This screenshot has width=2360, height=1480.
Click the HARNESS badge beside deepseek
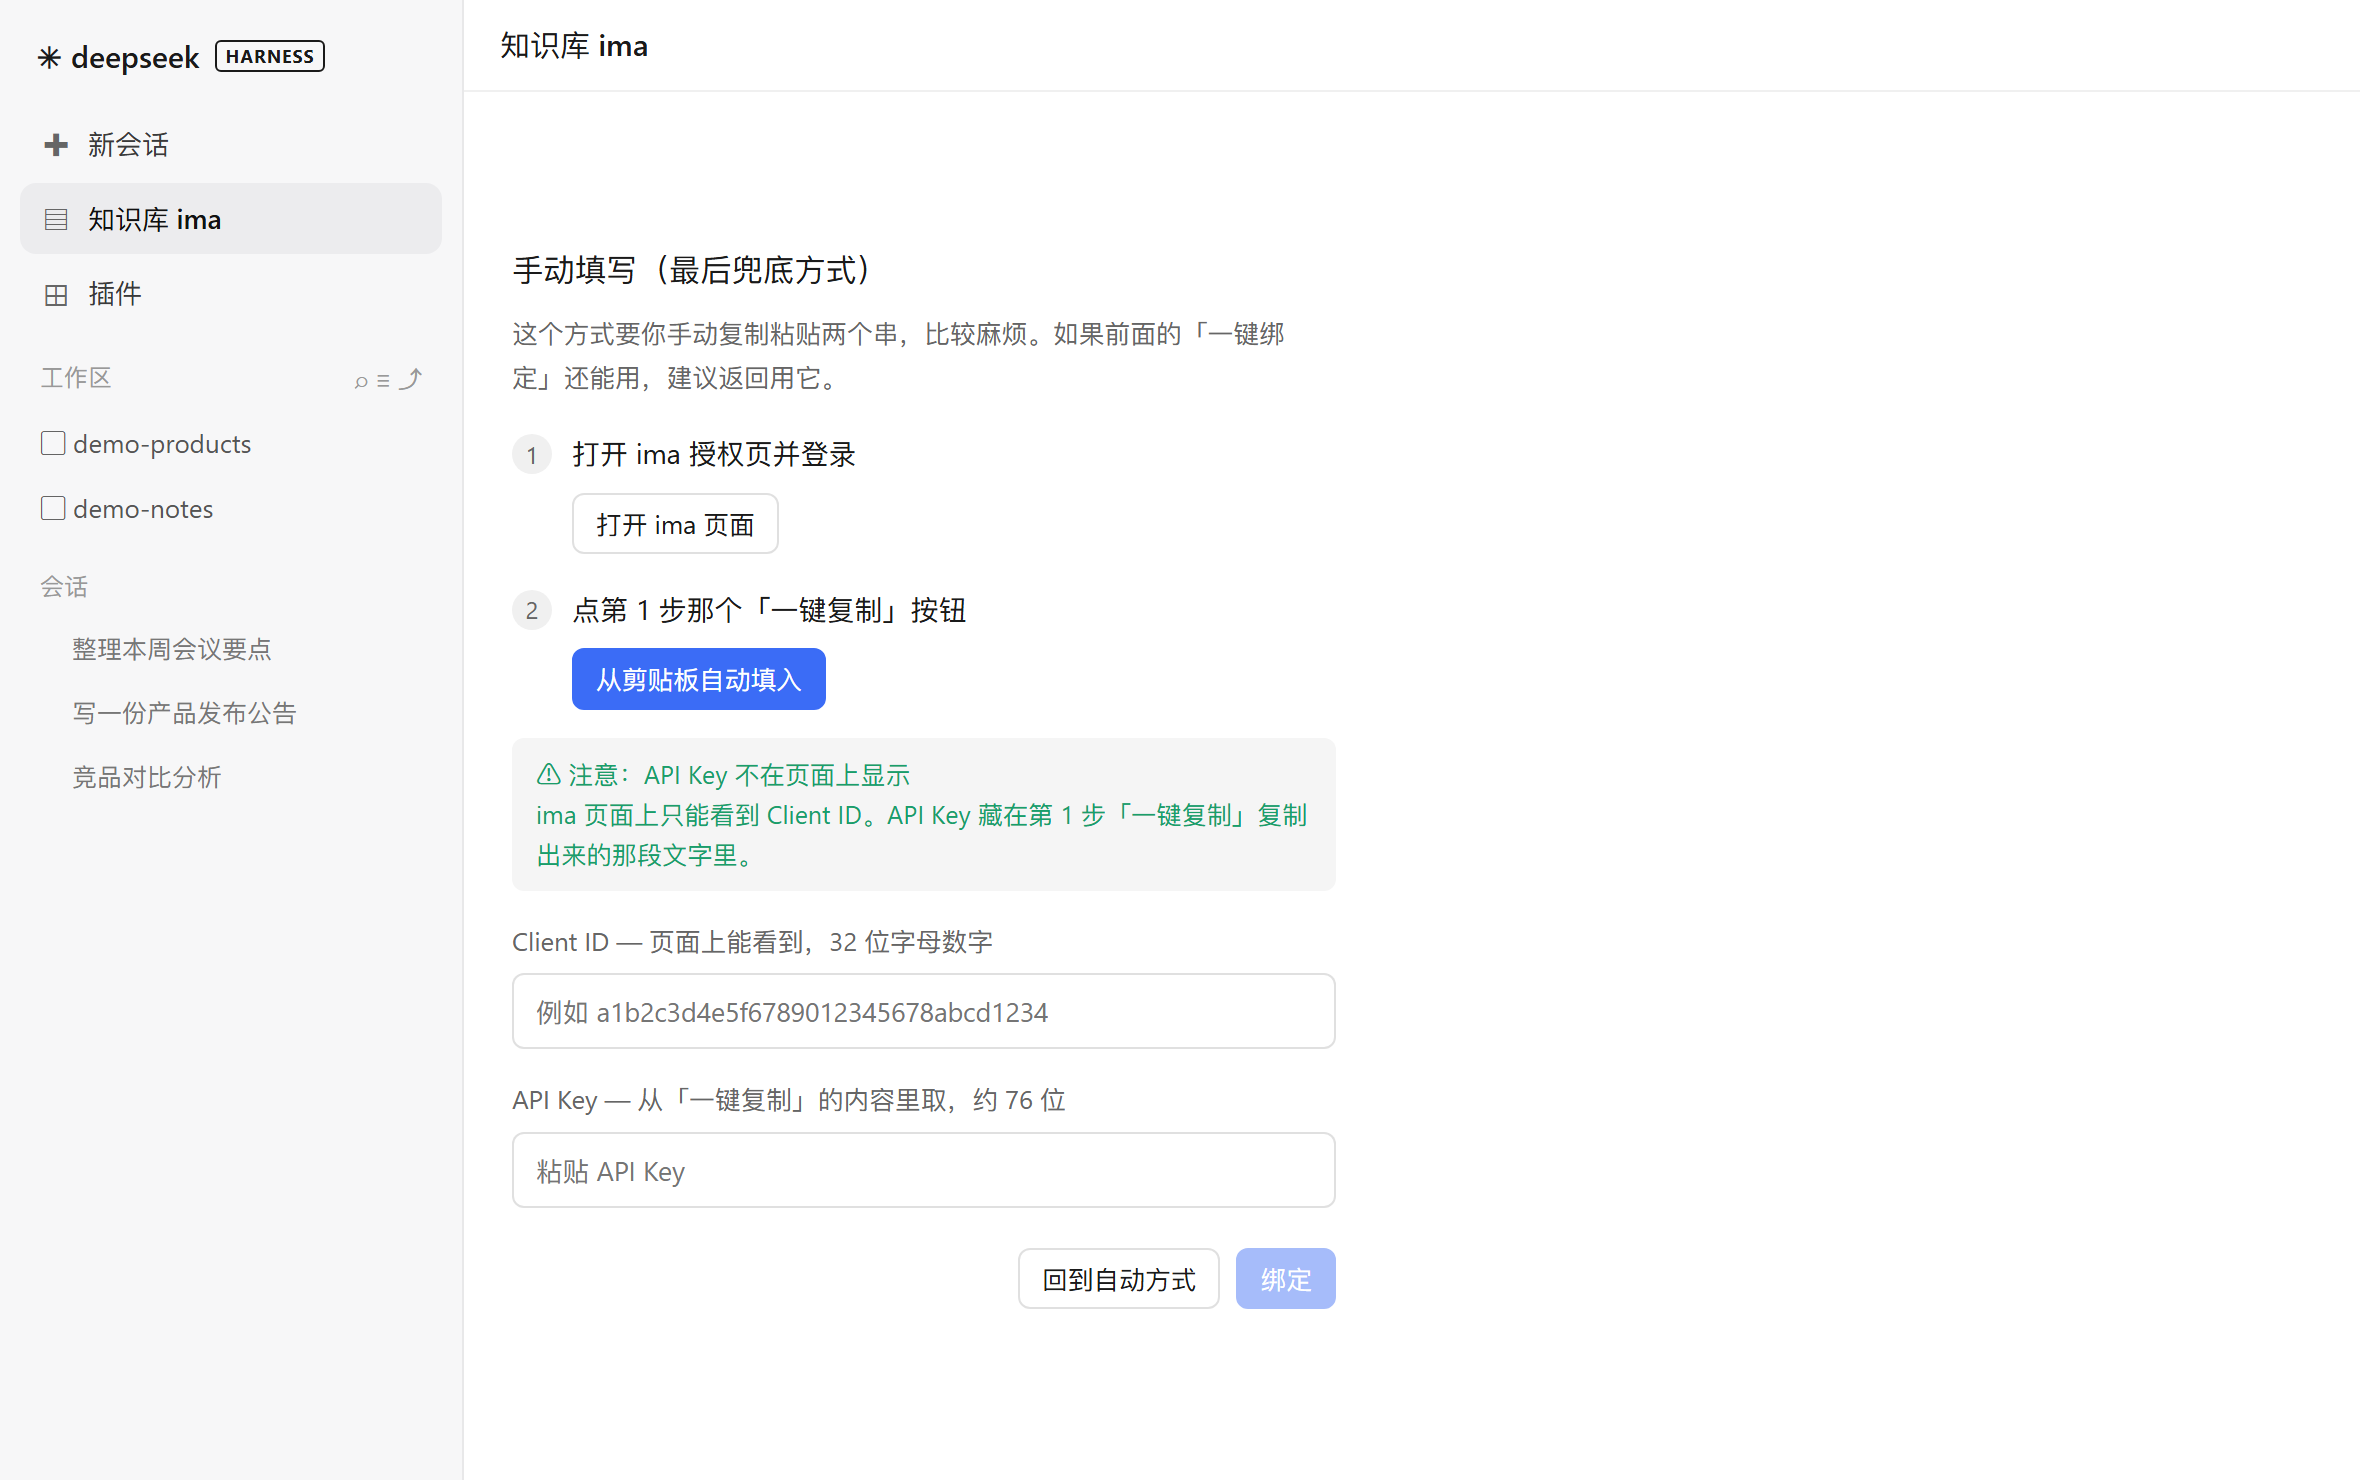(x=270, y=57)
